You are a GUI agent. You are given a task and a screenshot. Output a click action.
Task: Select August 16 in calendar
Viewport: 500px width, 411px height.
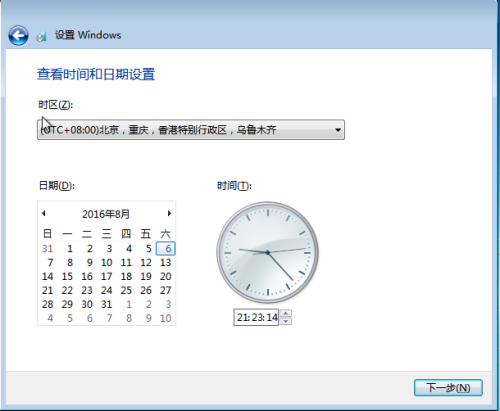coord(87,276)
